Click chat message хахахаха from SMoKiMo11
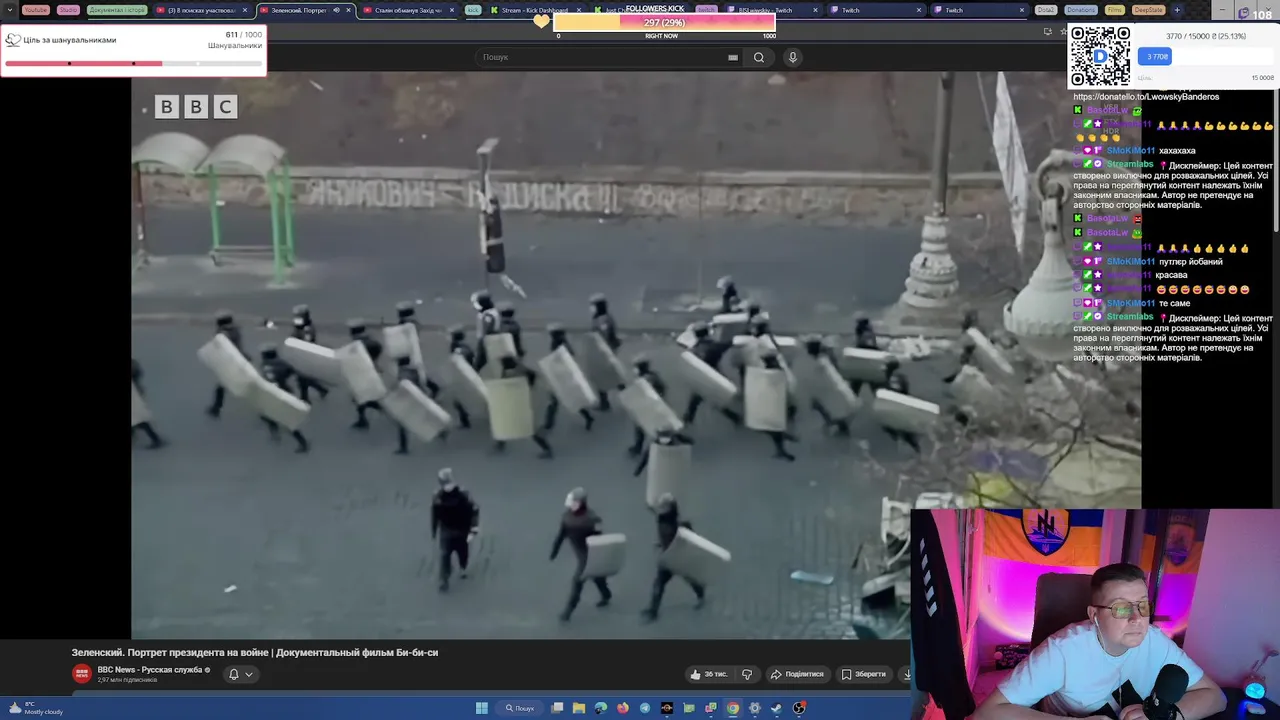 1177,151
